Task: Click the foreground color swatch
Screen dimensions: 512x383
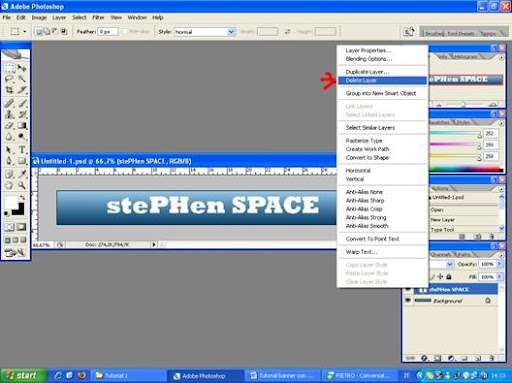Action: pyautogui.click(x=11, y=202)
